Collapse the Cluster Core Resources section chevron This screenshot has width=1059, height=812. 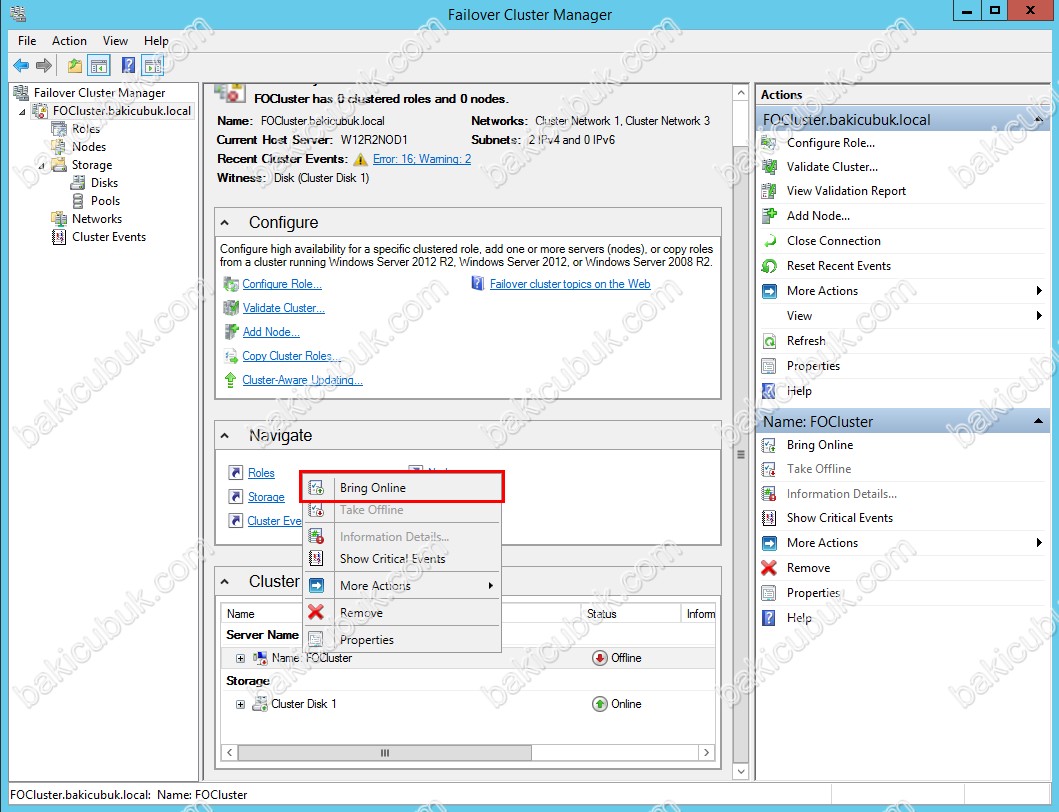225,582
